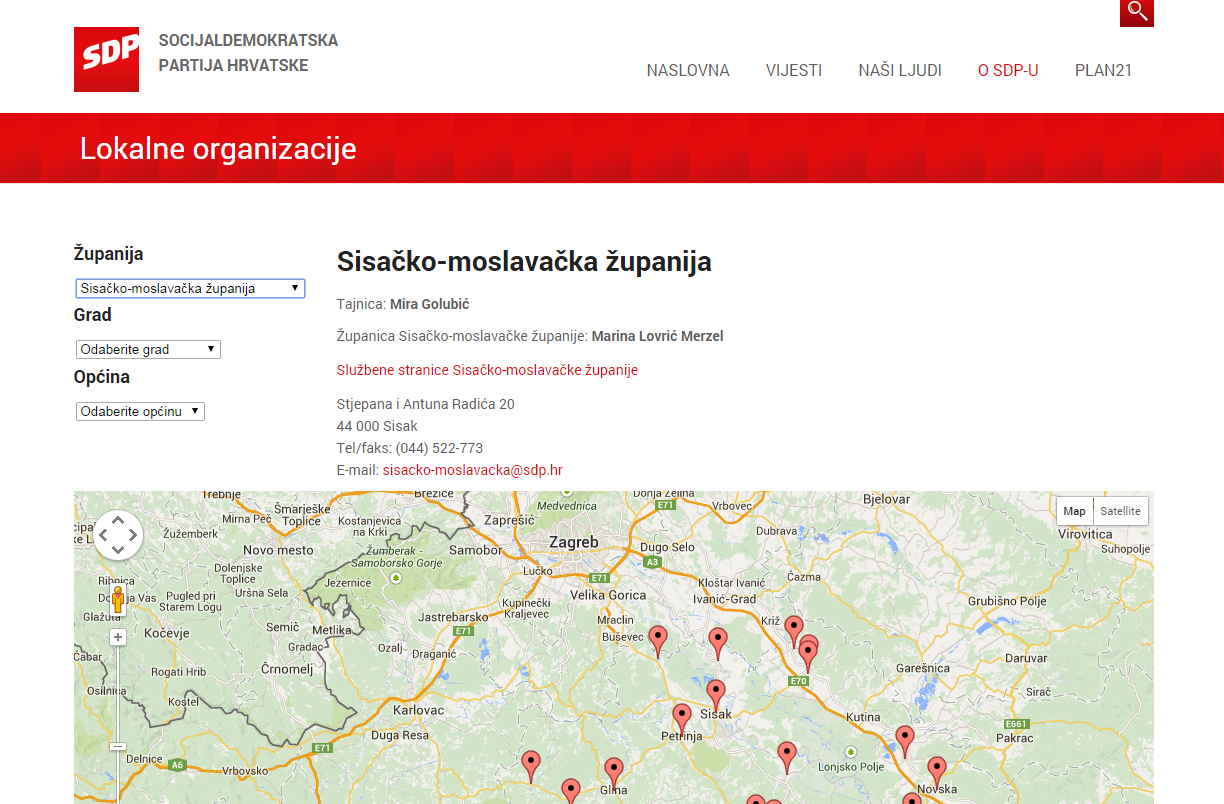Click the SDP logo
The width and height of the screenshot is (1224, 804).
click(105, 58)
